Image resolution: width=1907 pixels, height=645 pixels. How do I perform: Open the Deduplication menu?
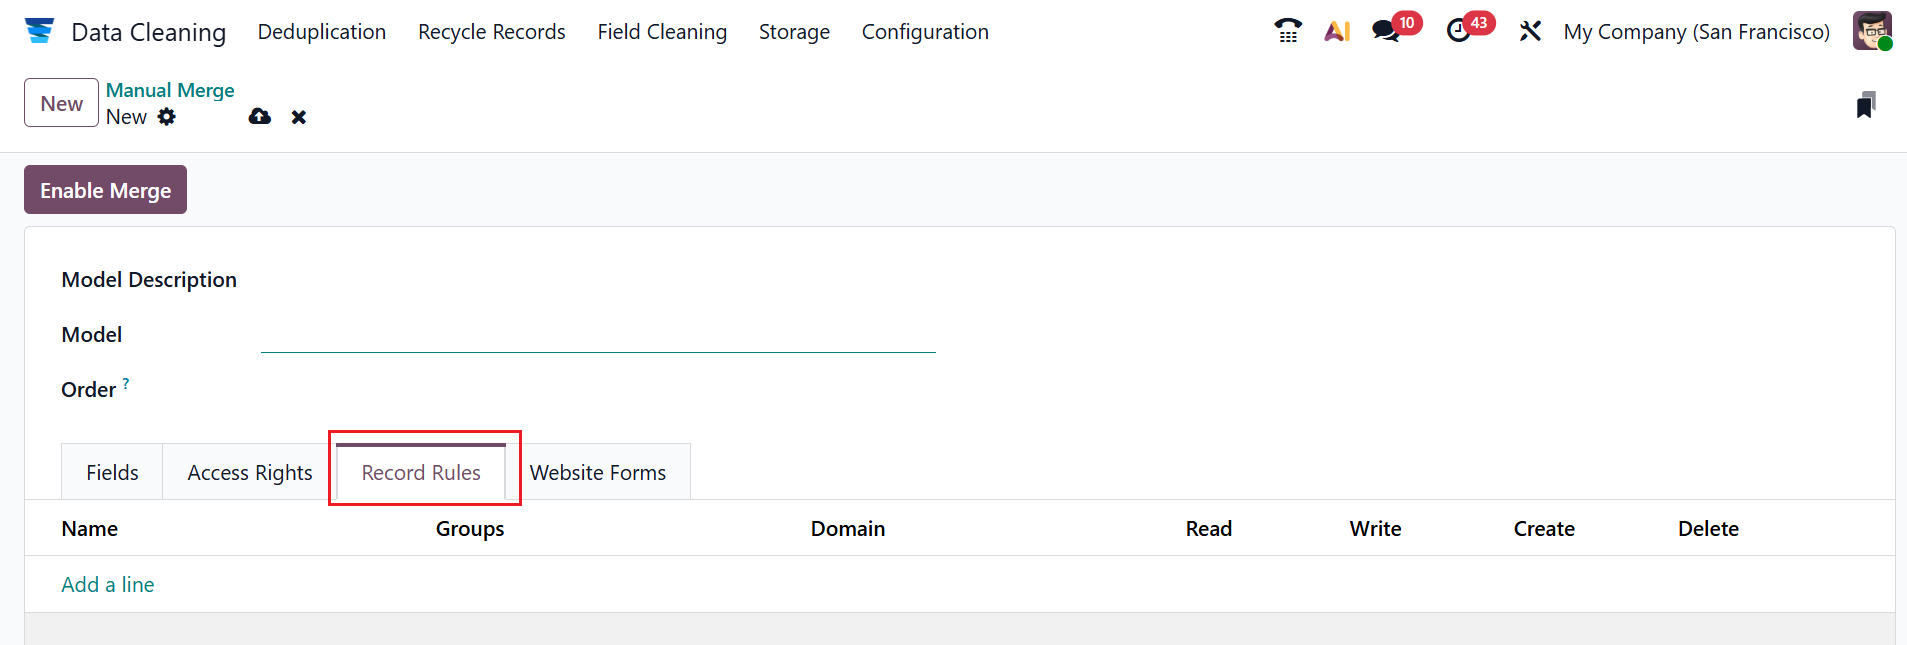point(321,32)
